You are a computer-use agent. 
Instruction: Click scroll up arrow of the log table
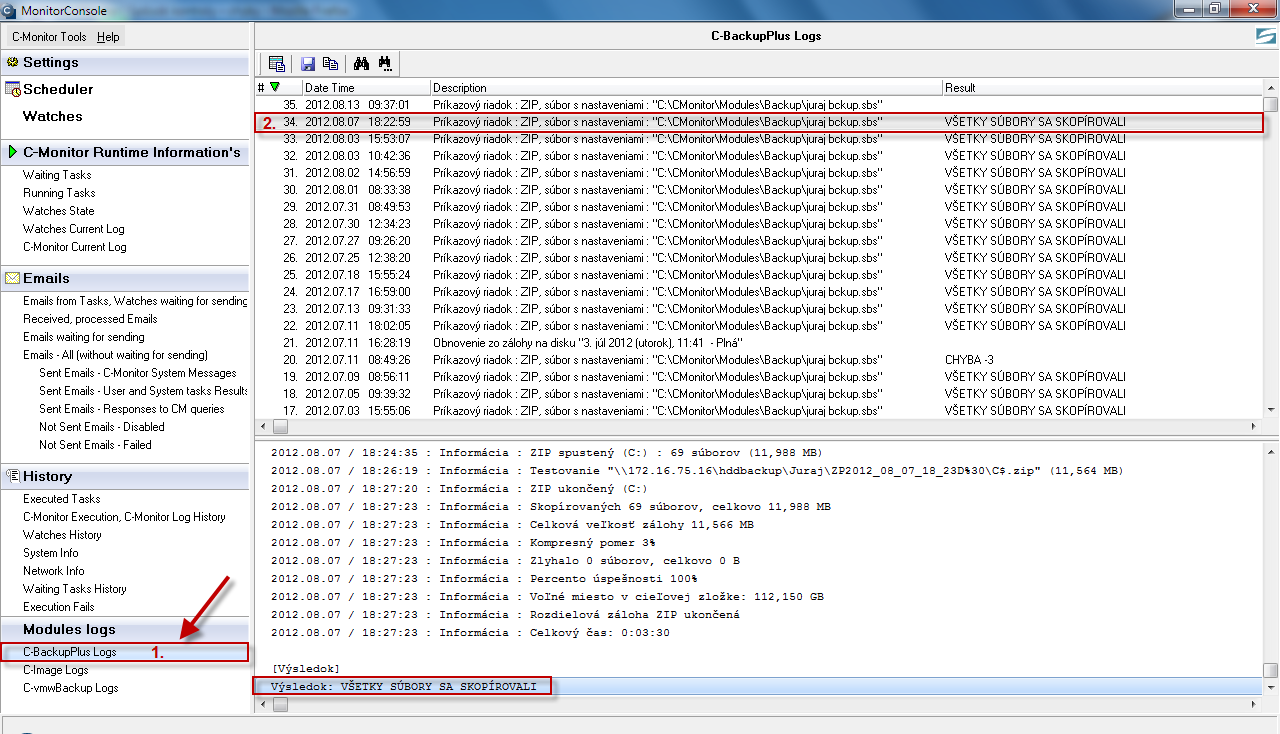pyautogui.click(x=1271, y=88)
